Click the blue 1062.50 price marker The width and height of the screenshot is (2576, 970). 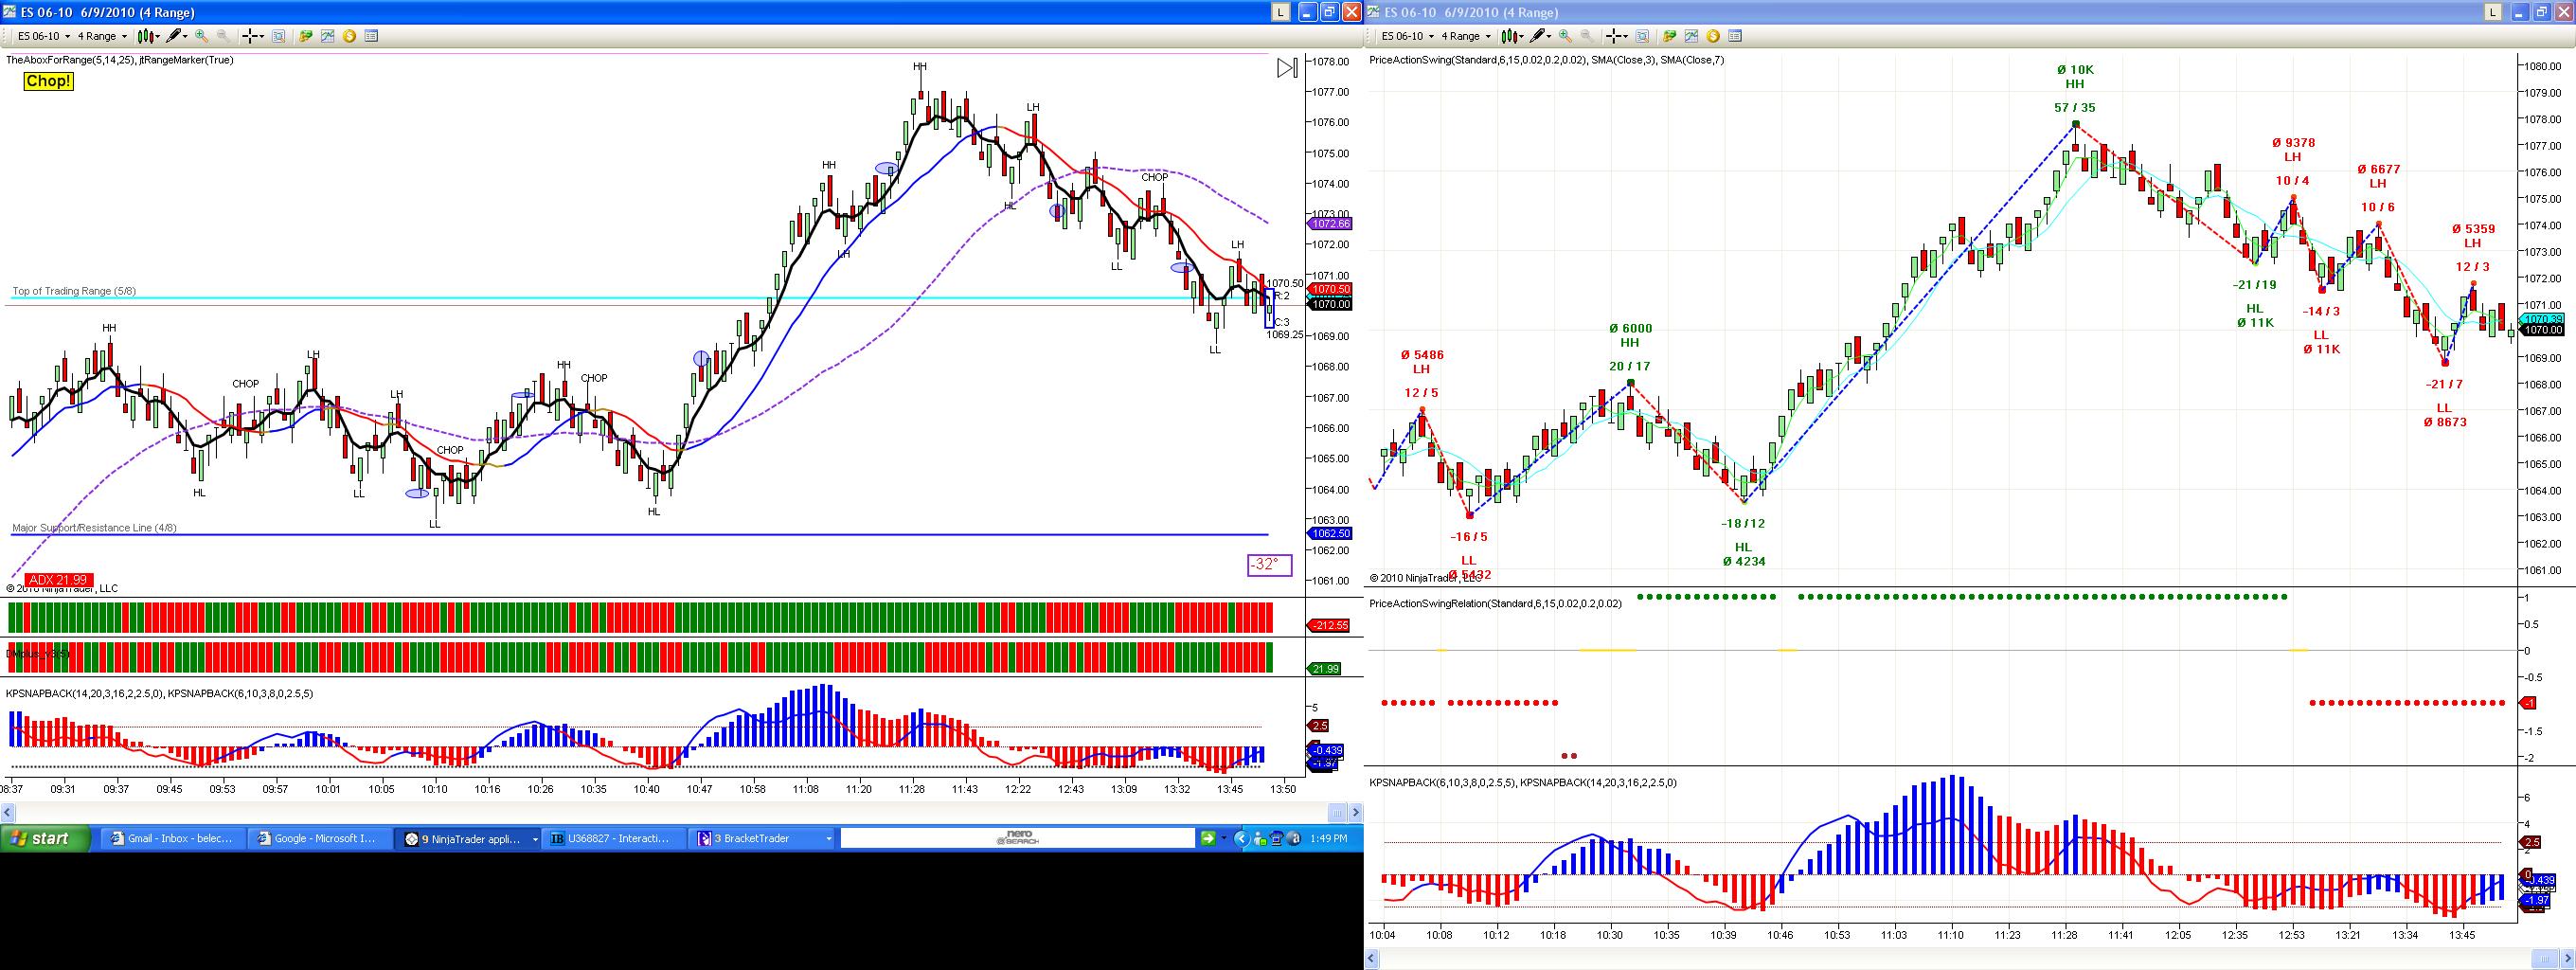pyautogui.click(x=1330, y=534)
